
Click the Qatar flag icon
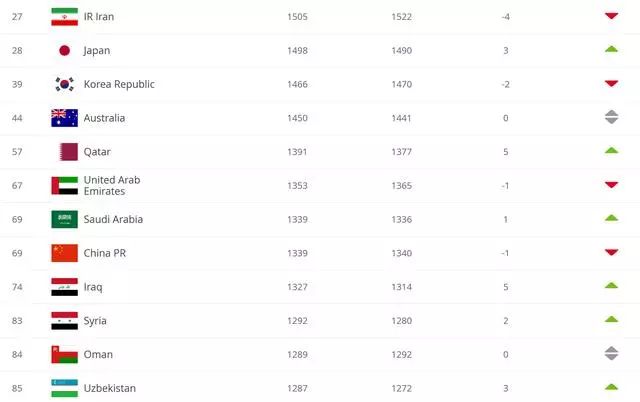[69, 152]
